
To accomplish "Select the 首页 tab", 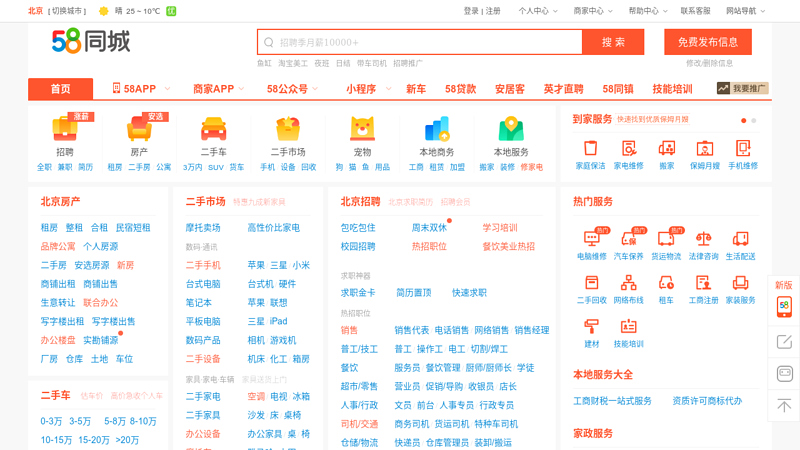I will pos(60,89).
